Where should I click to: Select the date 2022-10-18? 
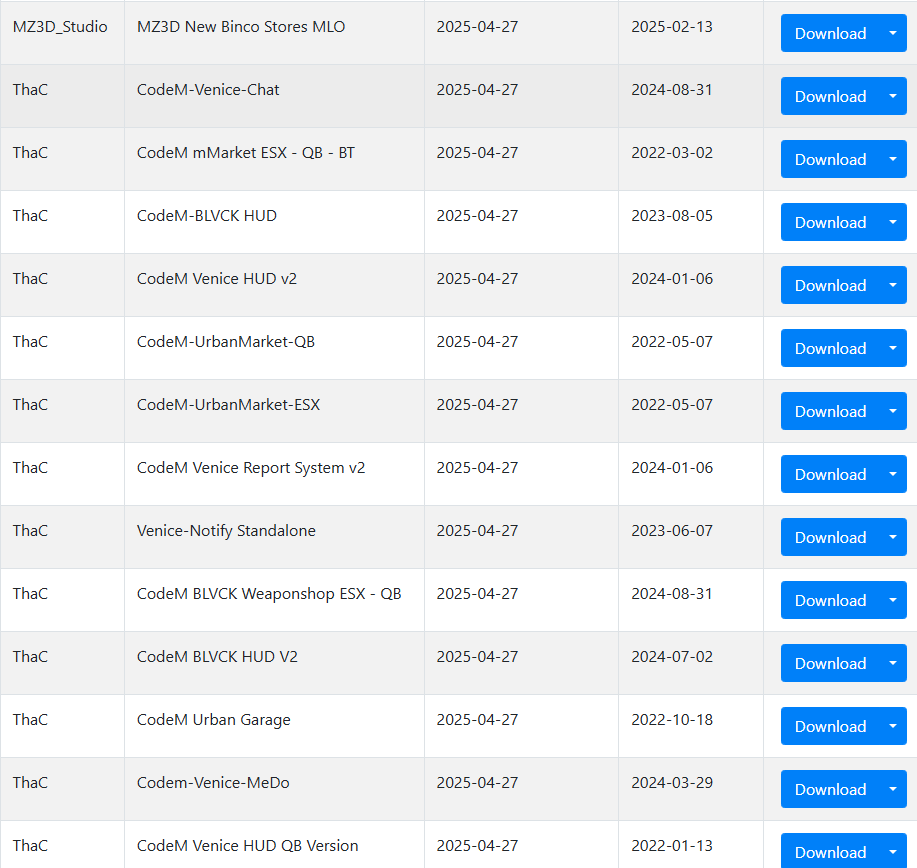click(x=672, y=719)
